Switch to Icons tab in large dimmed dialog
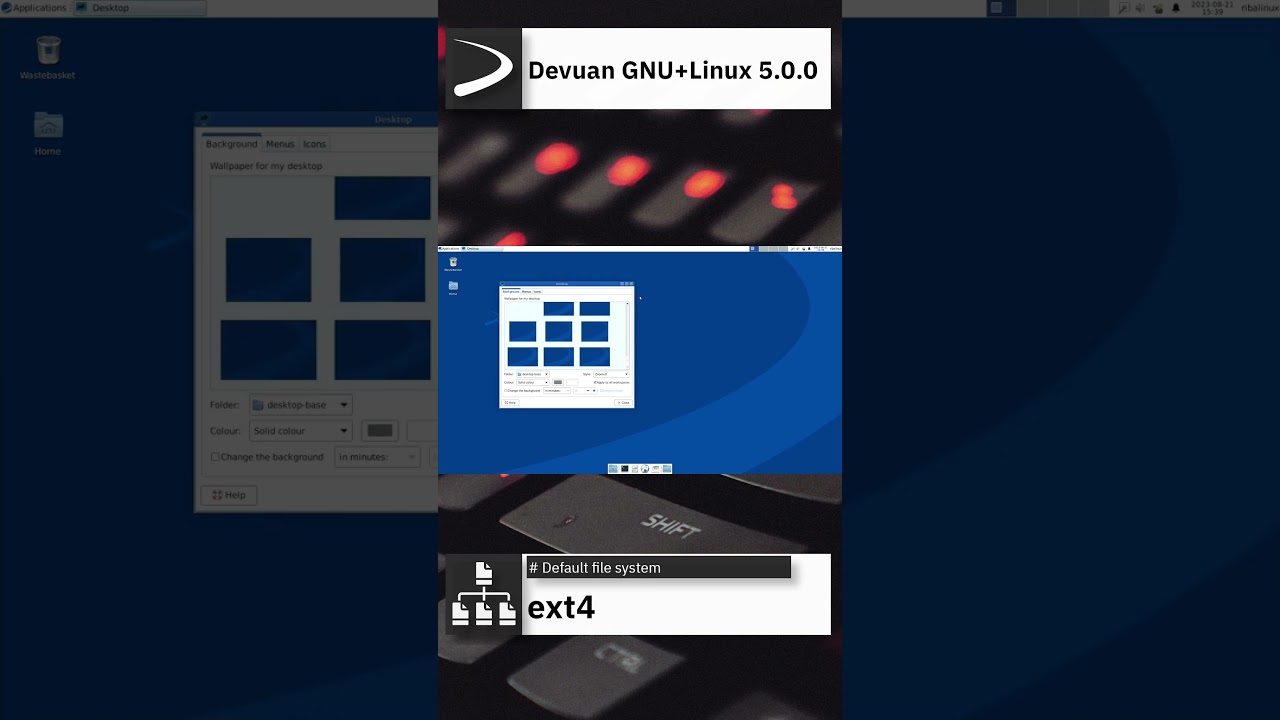 coord(314,144)
